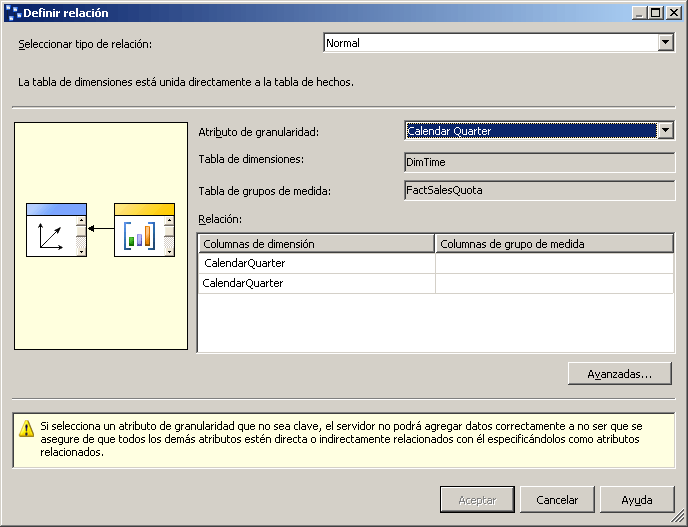
Task: Close the Definir relación dialog
Action: pos(674,13)
